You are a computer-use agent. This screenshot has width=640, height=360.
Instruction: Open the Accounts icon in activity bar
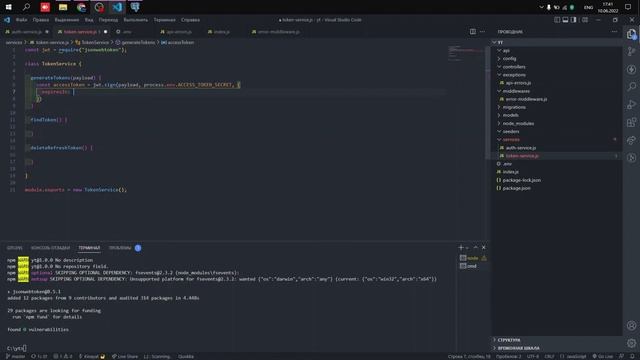click(631, 325)
